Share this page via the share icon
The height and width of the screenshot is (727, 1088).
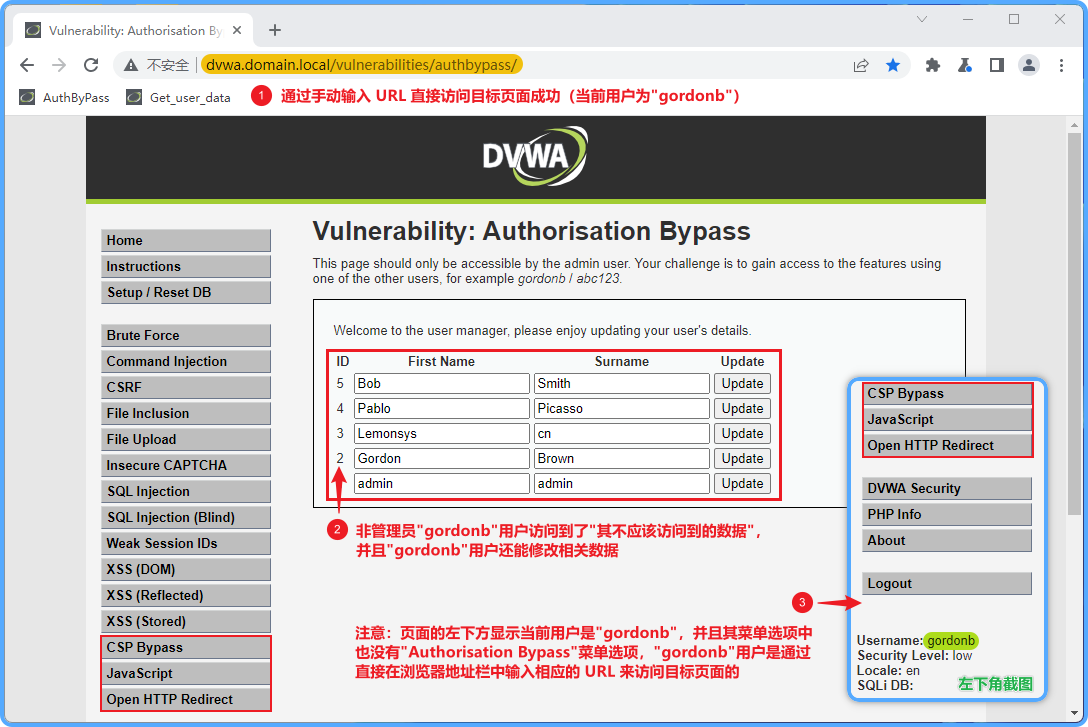click(861, 65)
